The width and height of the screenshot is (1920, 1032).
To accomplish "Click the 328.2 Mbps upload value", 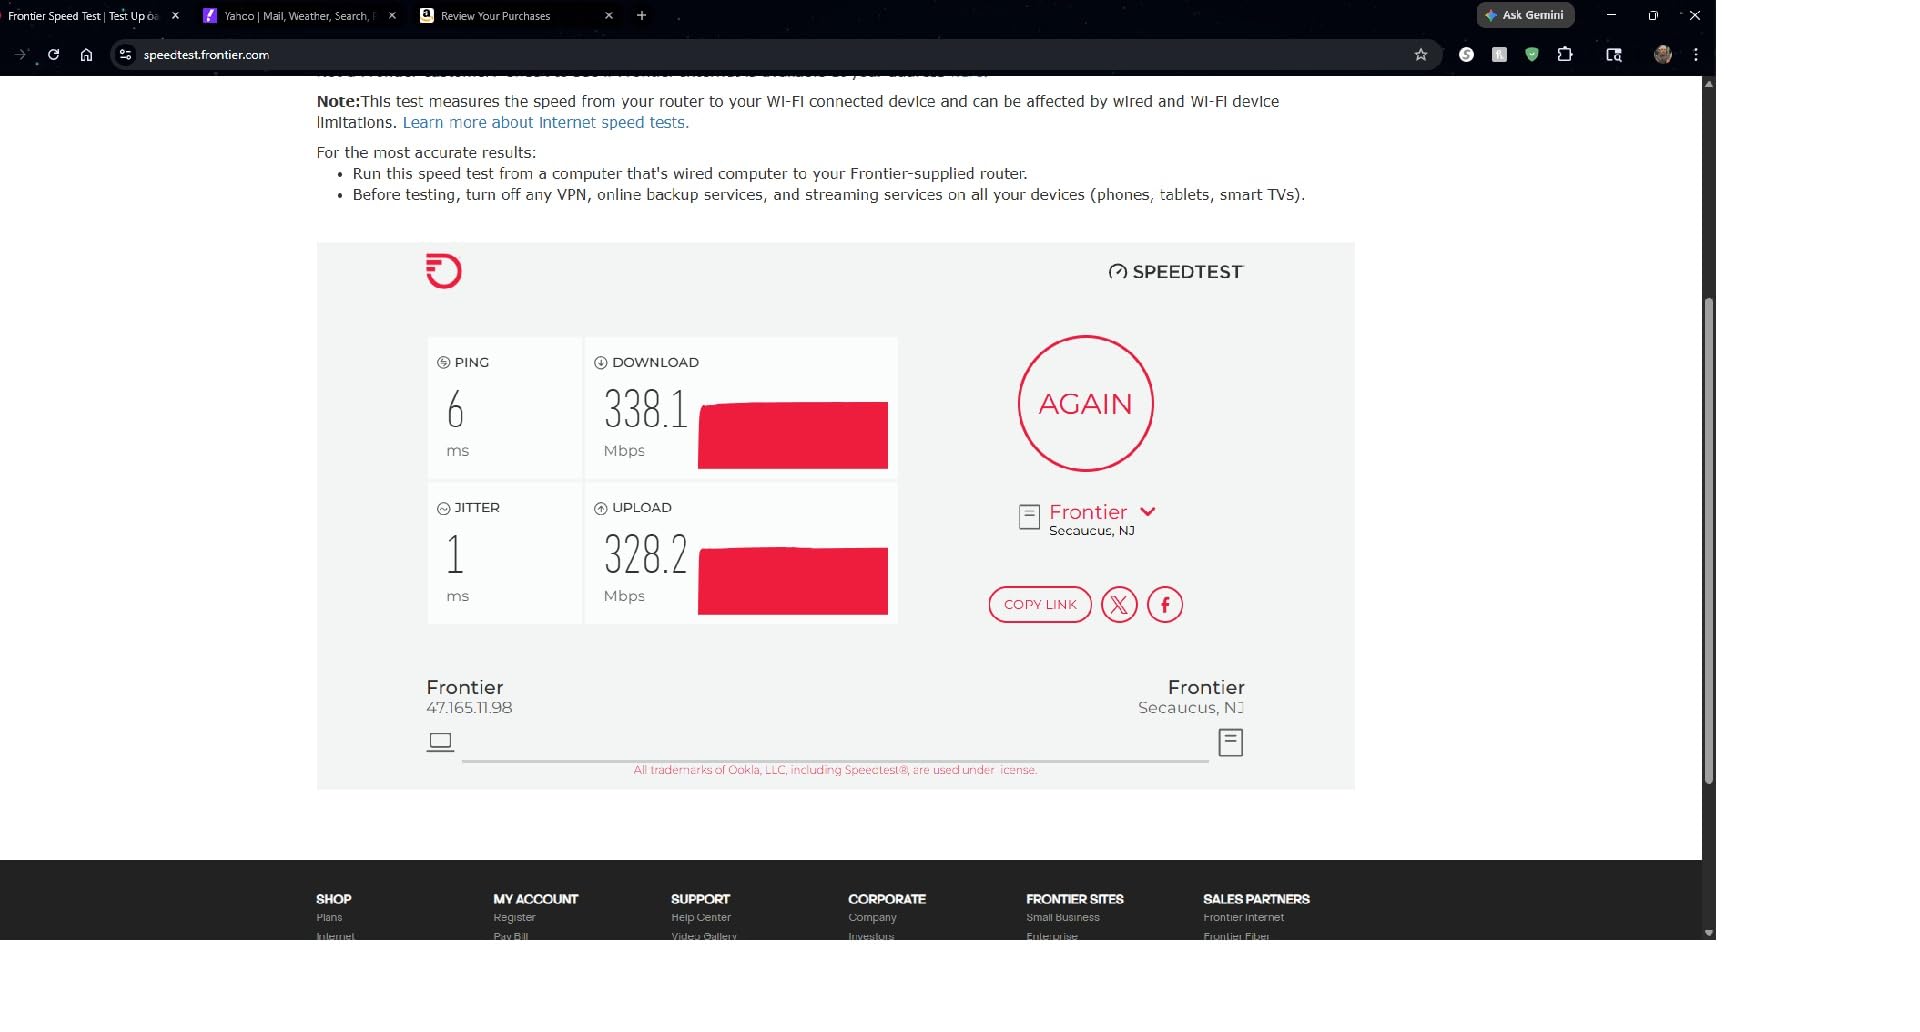I will tap(646, 554).
